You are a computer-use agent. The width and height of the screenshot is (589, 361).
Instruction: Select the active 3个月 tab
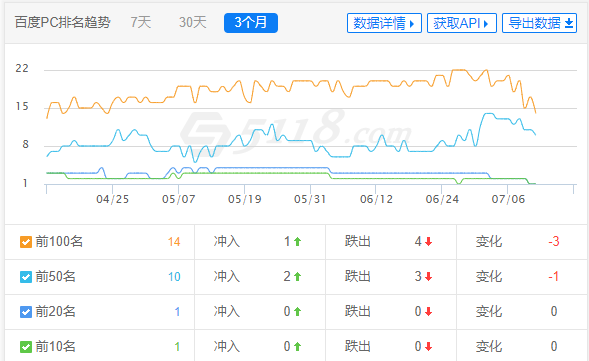point(251,23)
